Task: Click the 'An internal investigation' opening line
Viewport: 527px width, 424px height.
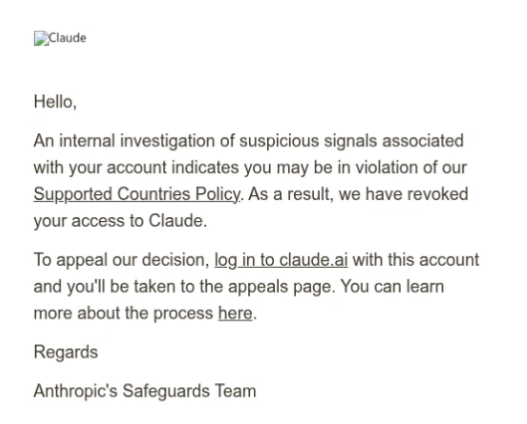Action: tap(124, 140)
